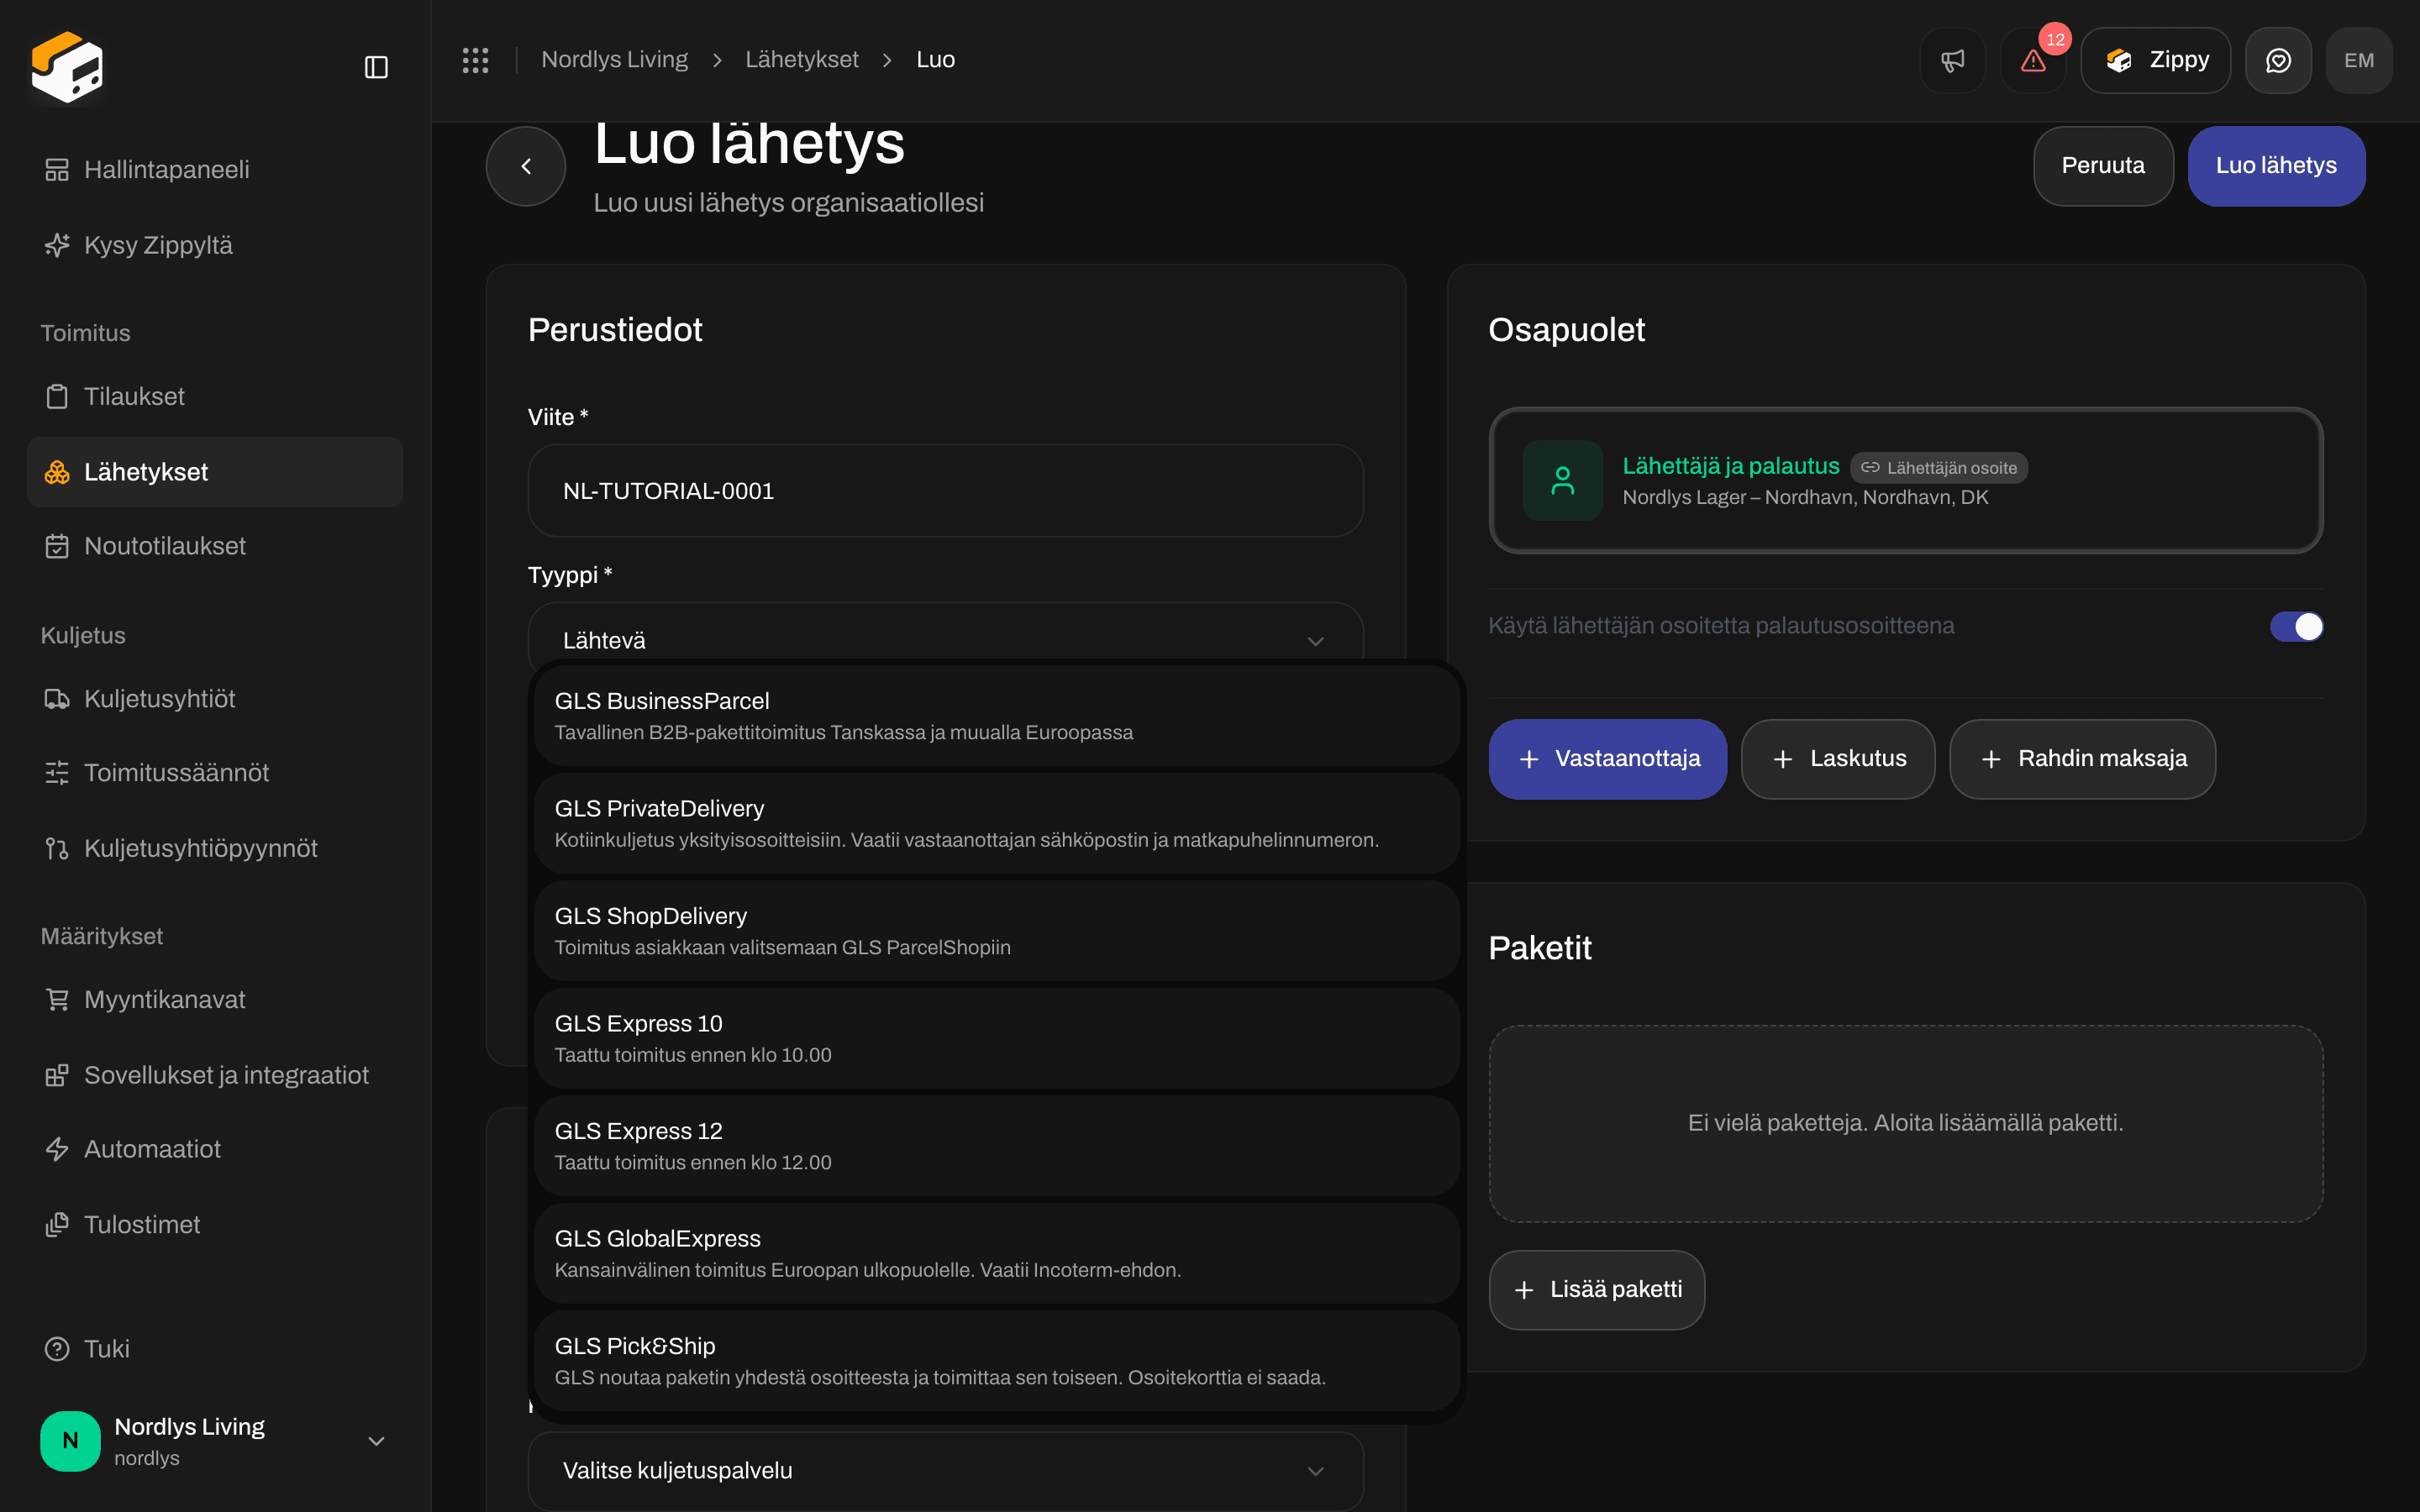The image size is (2420, 1512).
Task: Add a Vastaanottaja party
Action: [1608, 759]
